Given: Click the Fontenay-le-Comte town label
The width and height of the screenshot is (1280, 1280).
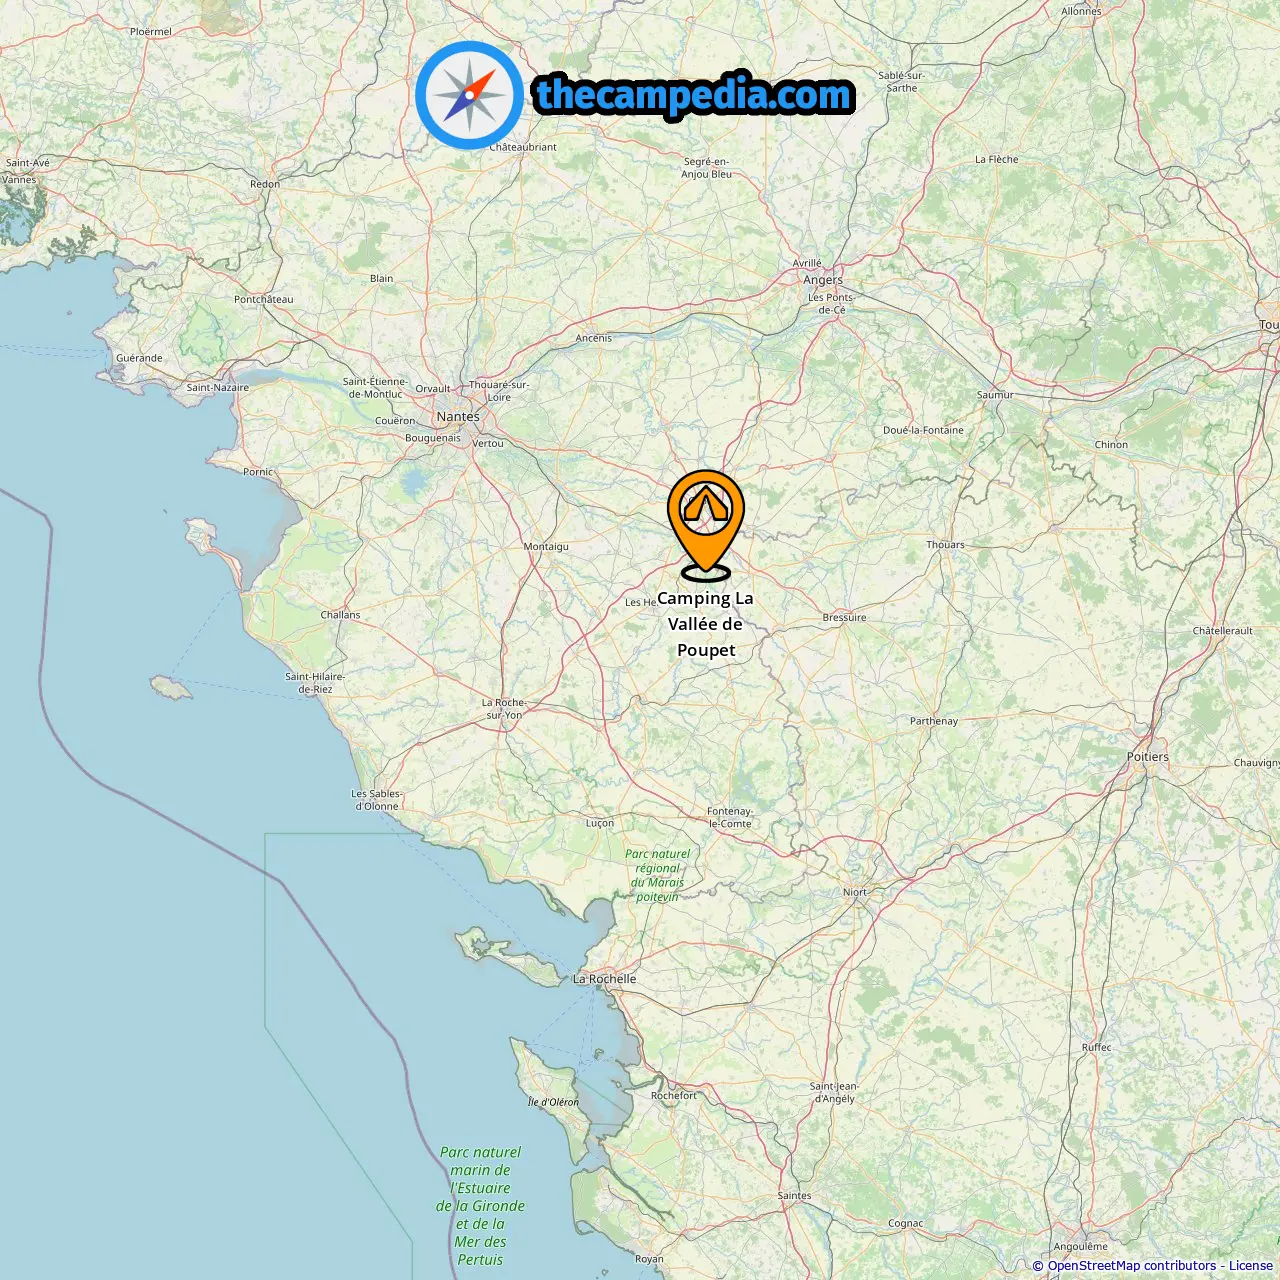Looking at the screenshot, I should [x=730, y=817].
